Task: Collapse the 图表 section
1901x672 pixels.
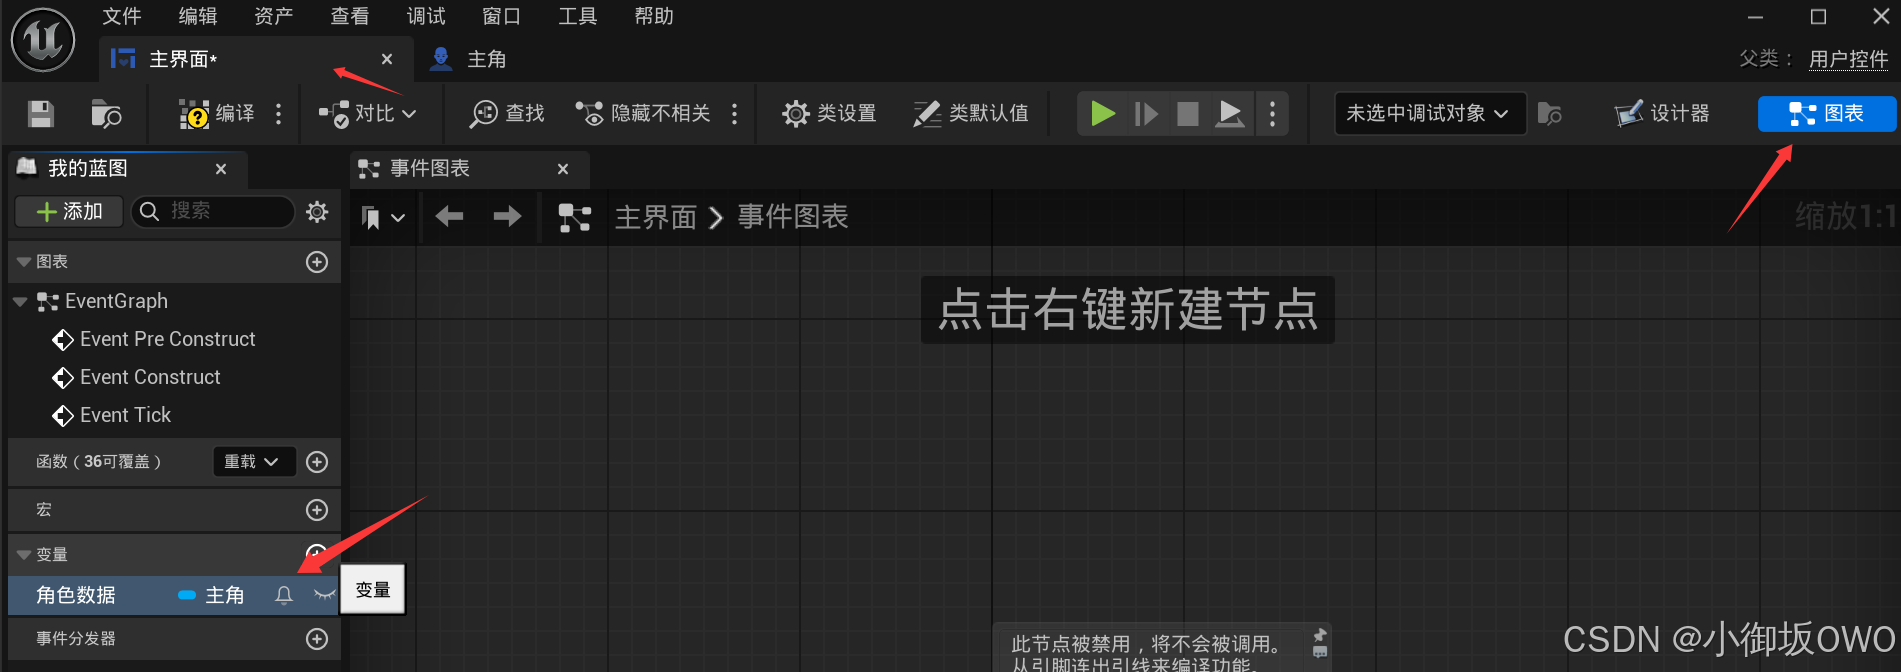Action: [x=24, y=262]
